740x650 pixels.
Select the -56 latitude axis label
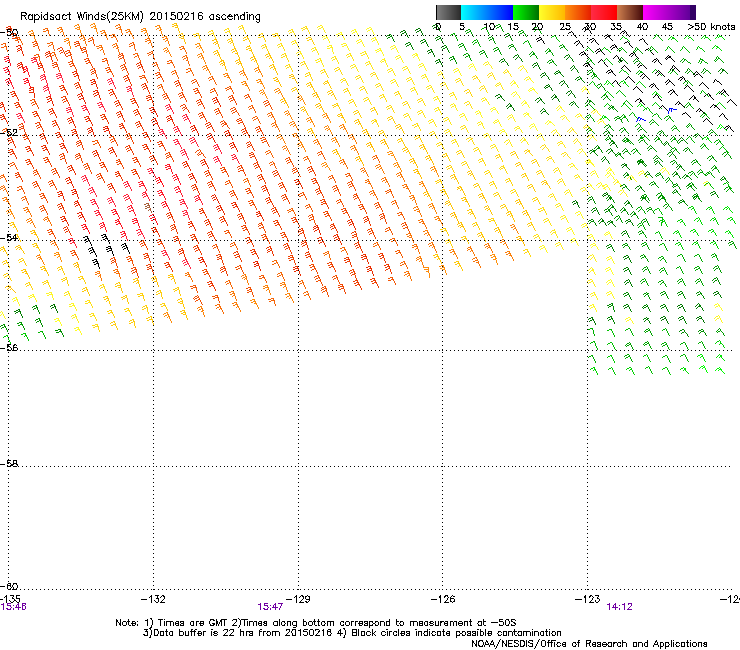pyautogui.click(x=9, y=347)
